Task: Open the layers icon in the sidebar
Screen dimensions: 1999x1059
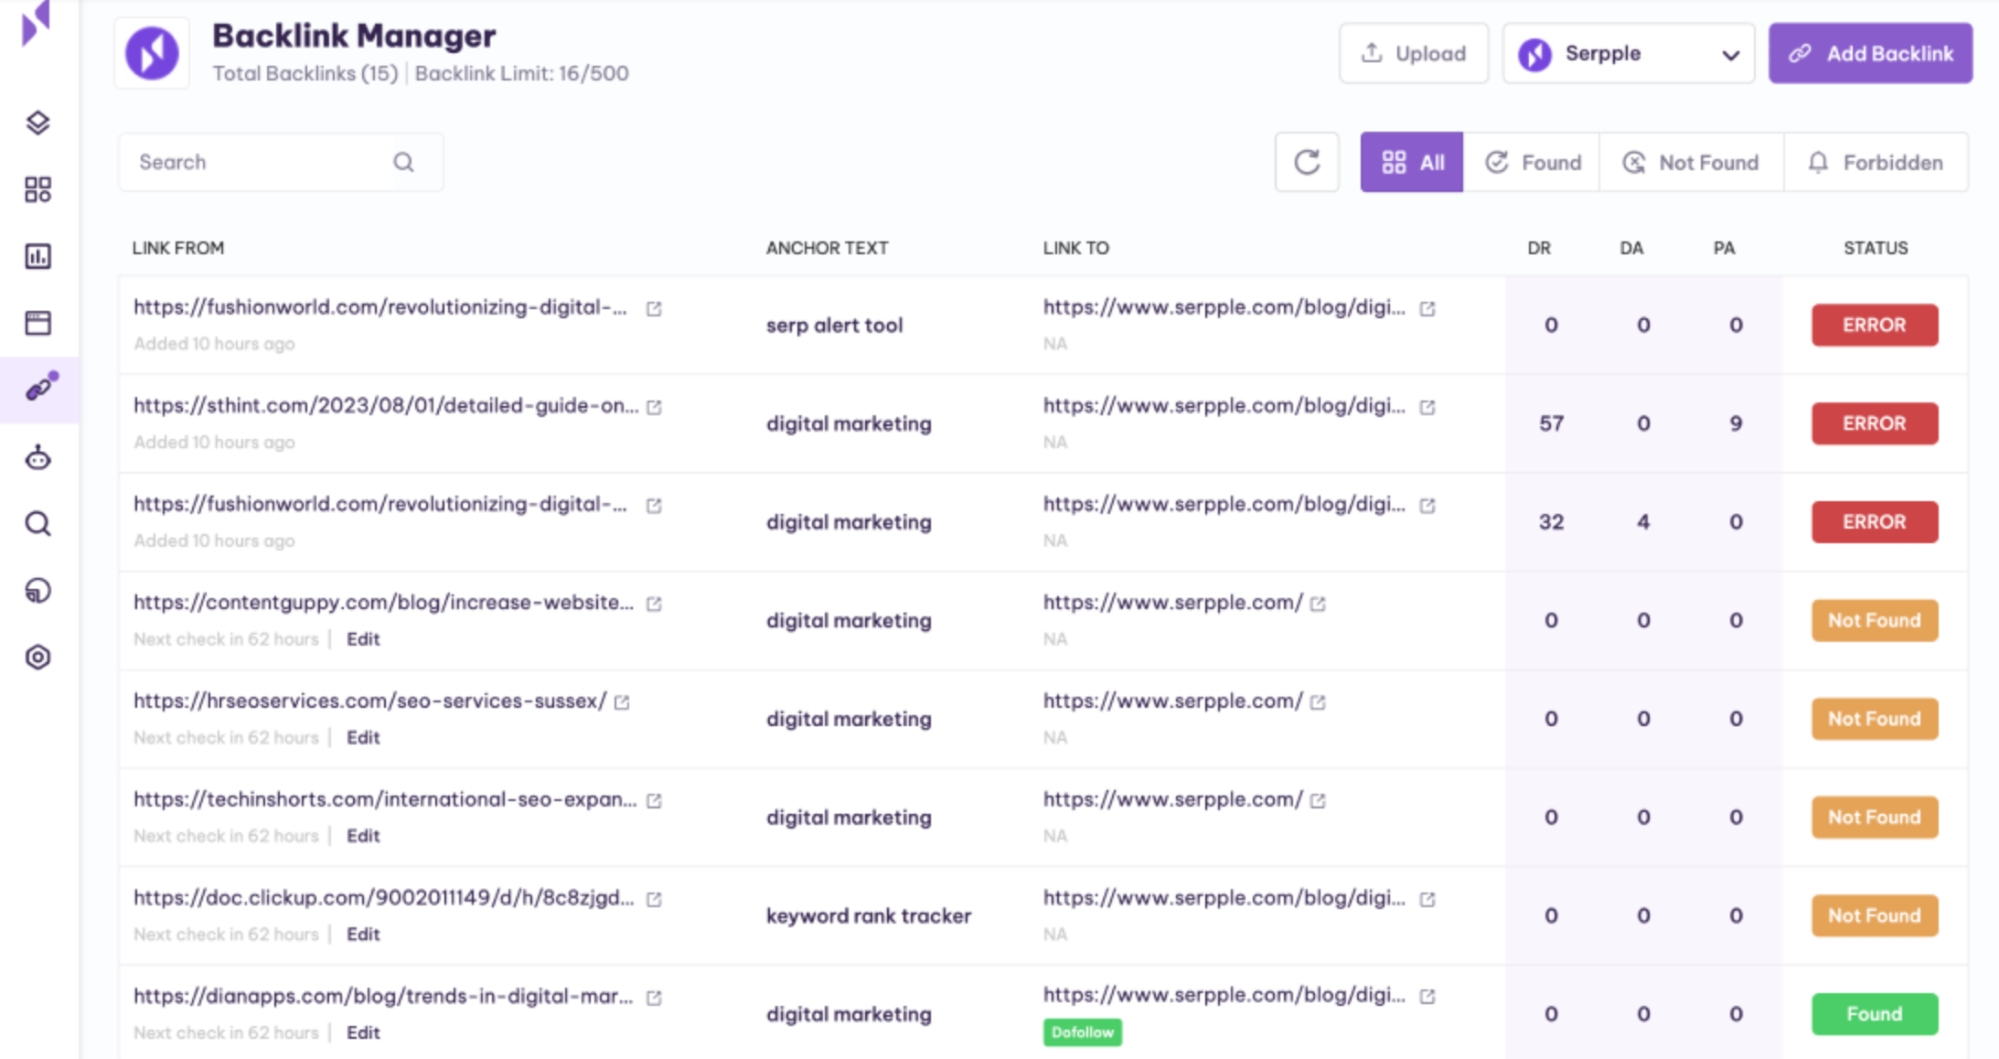Action: click(x=38, y=123)
